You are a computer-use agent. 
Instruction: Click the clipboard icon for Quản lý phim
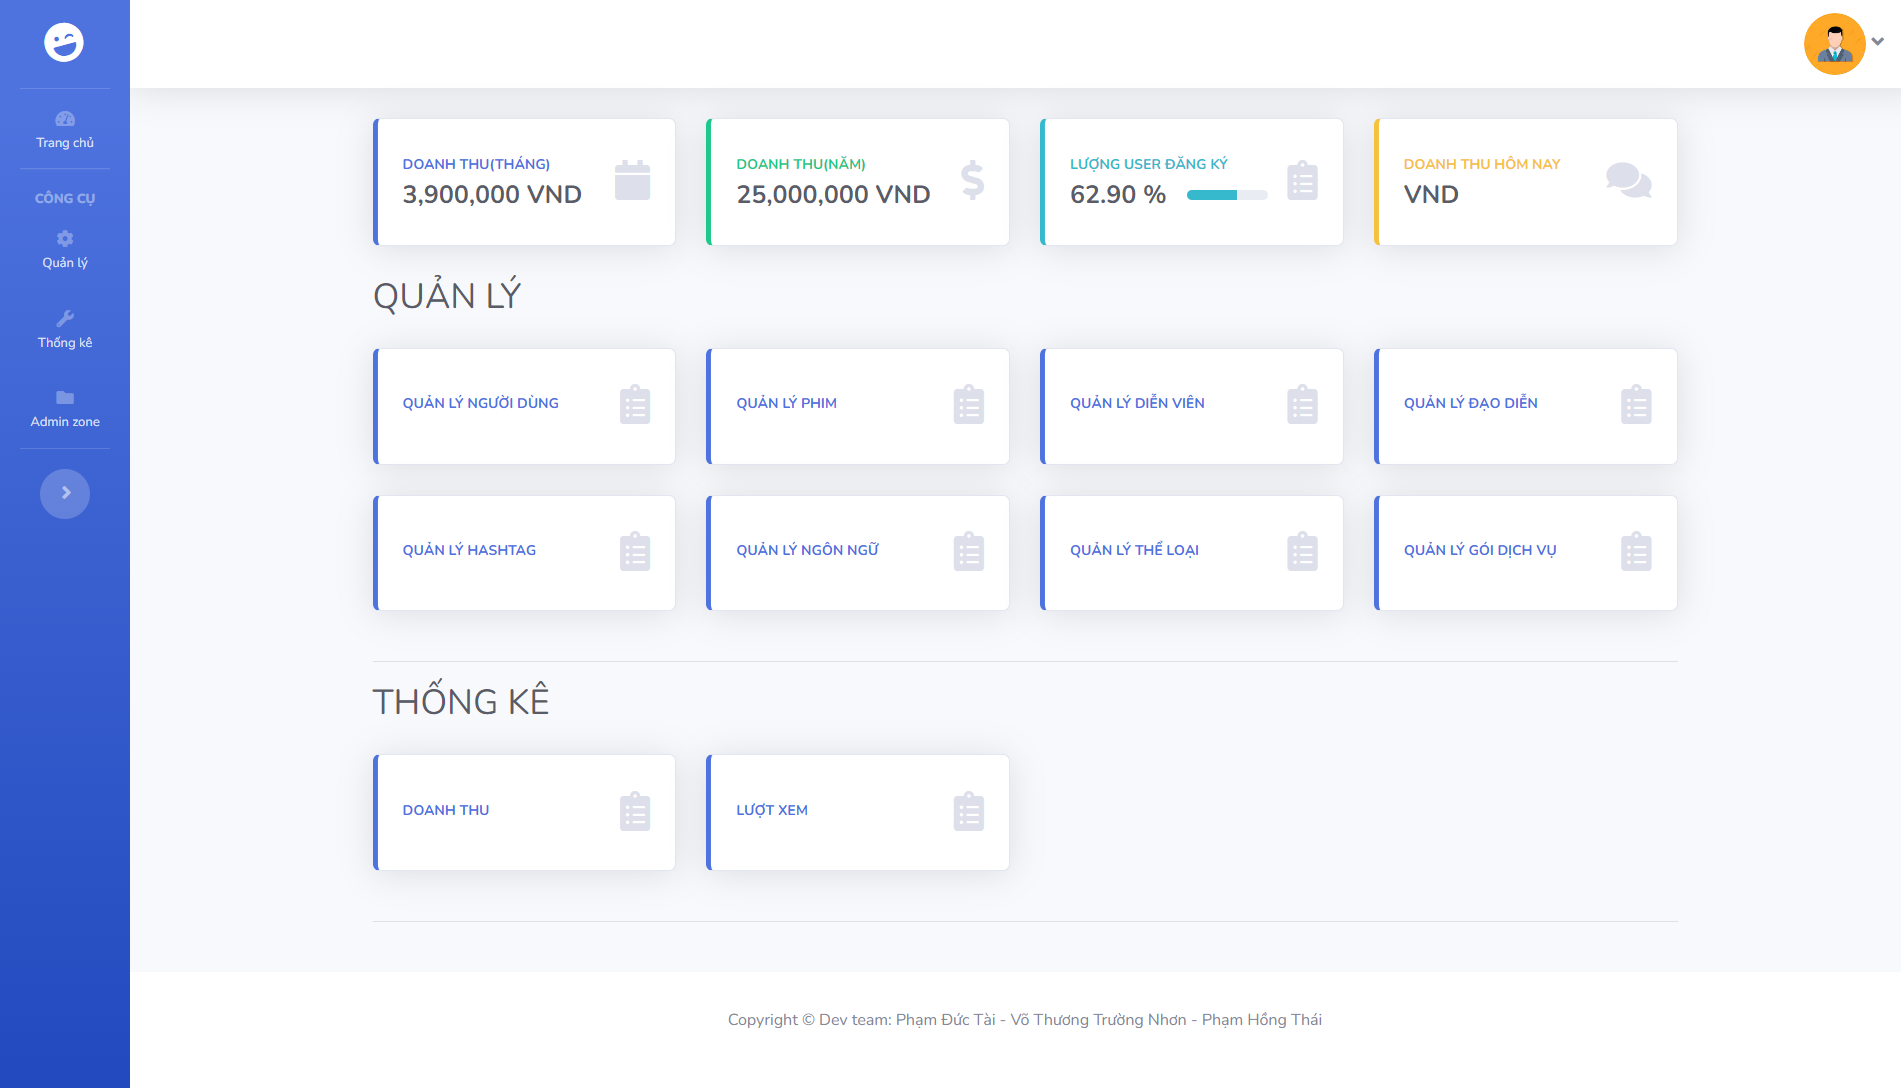969,405
